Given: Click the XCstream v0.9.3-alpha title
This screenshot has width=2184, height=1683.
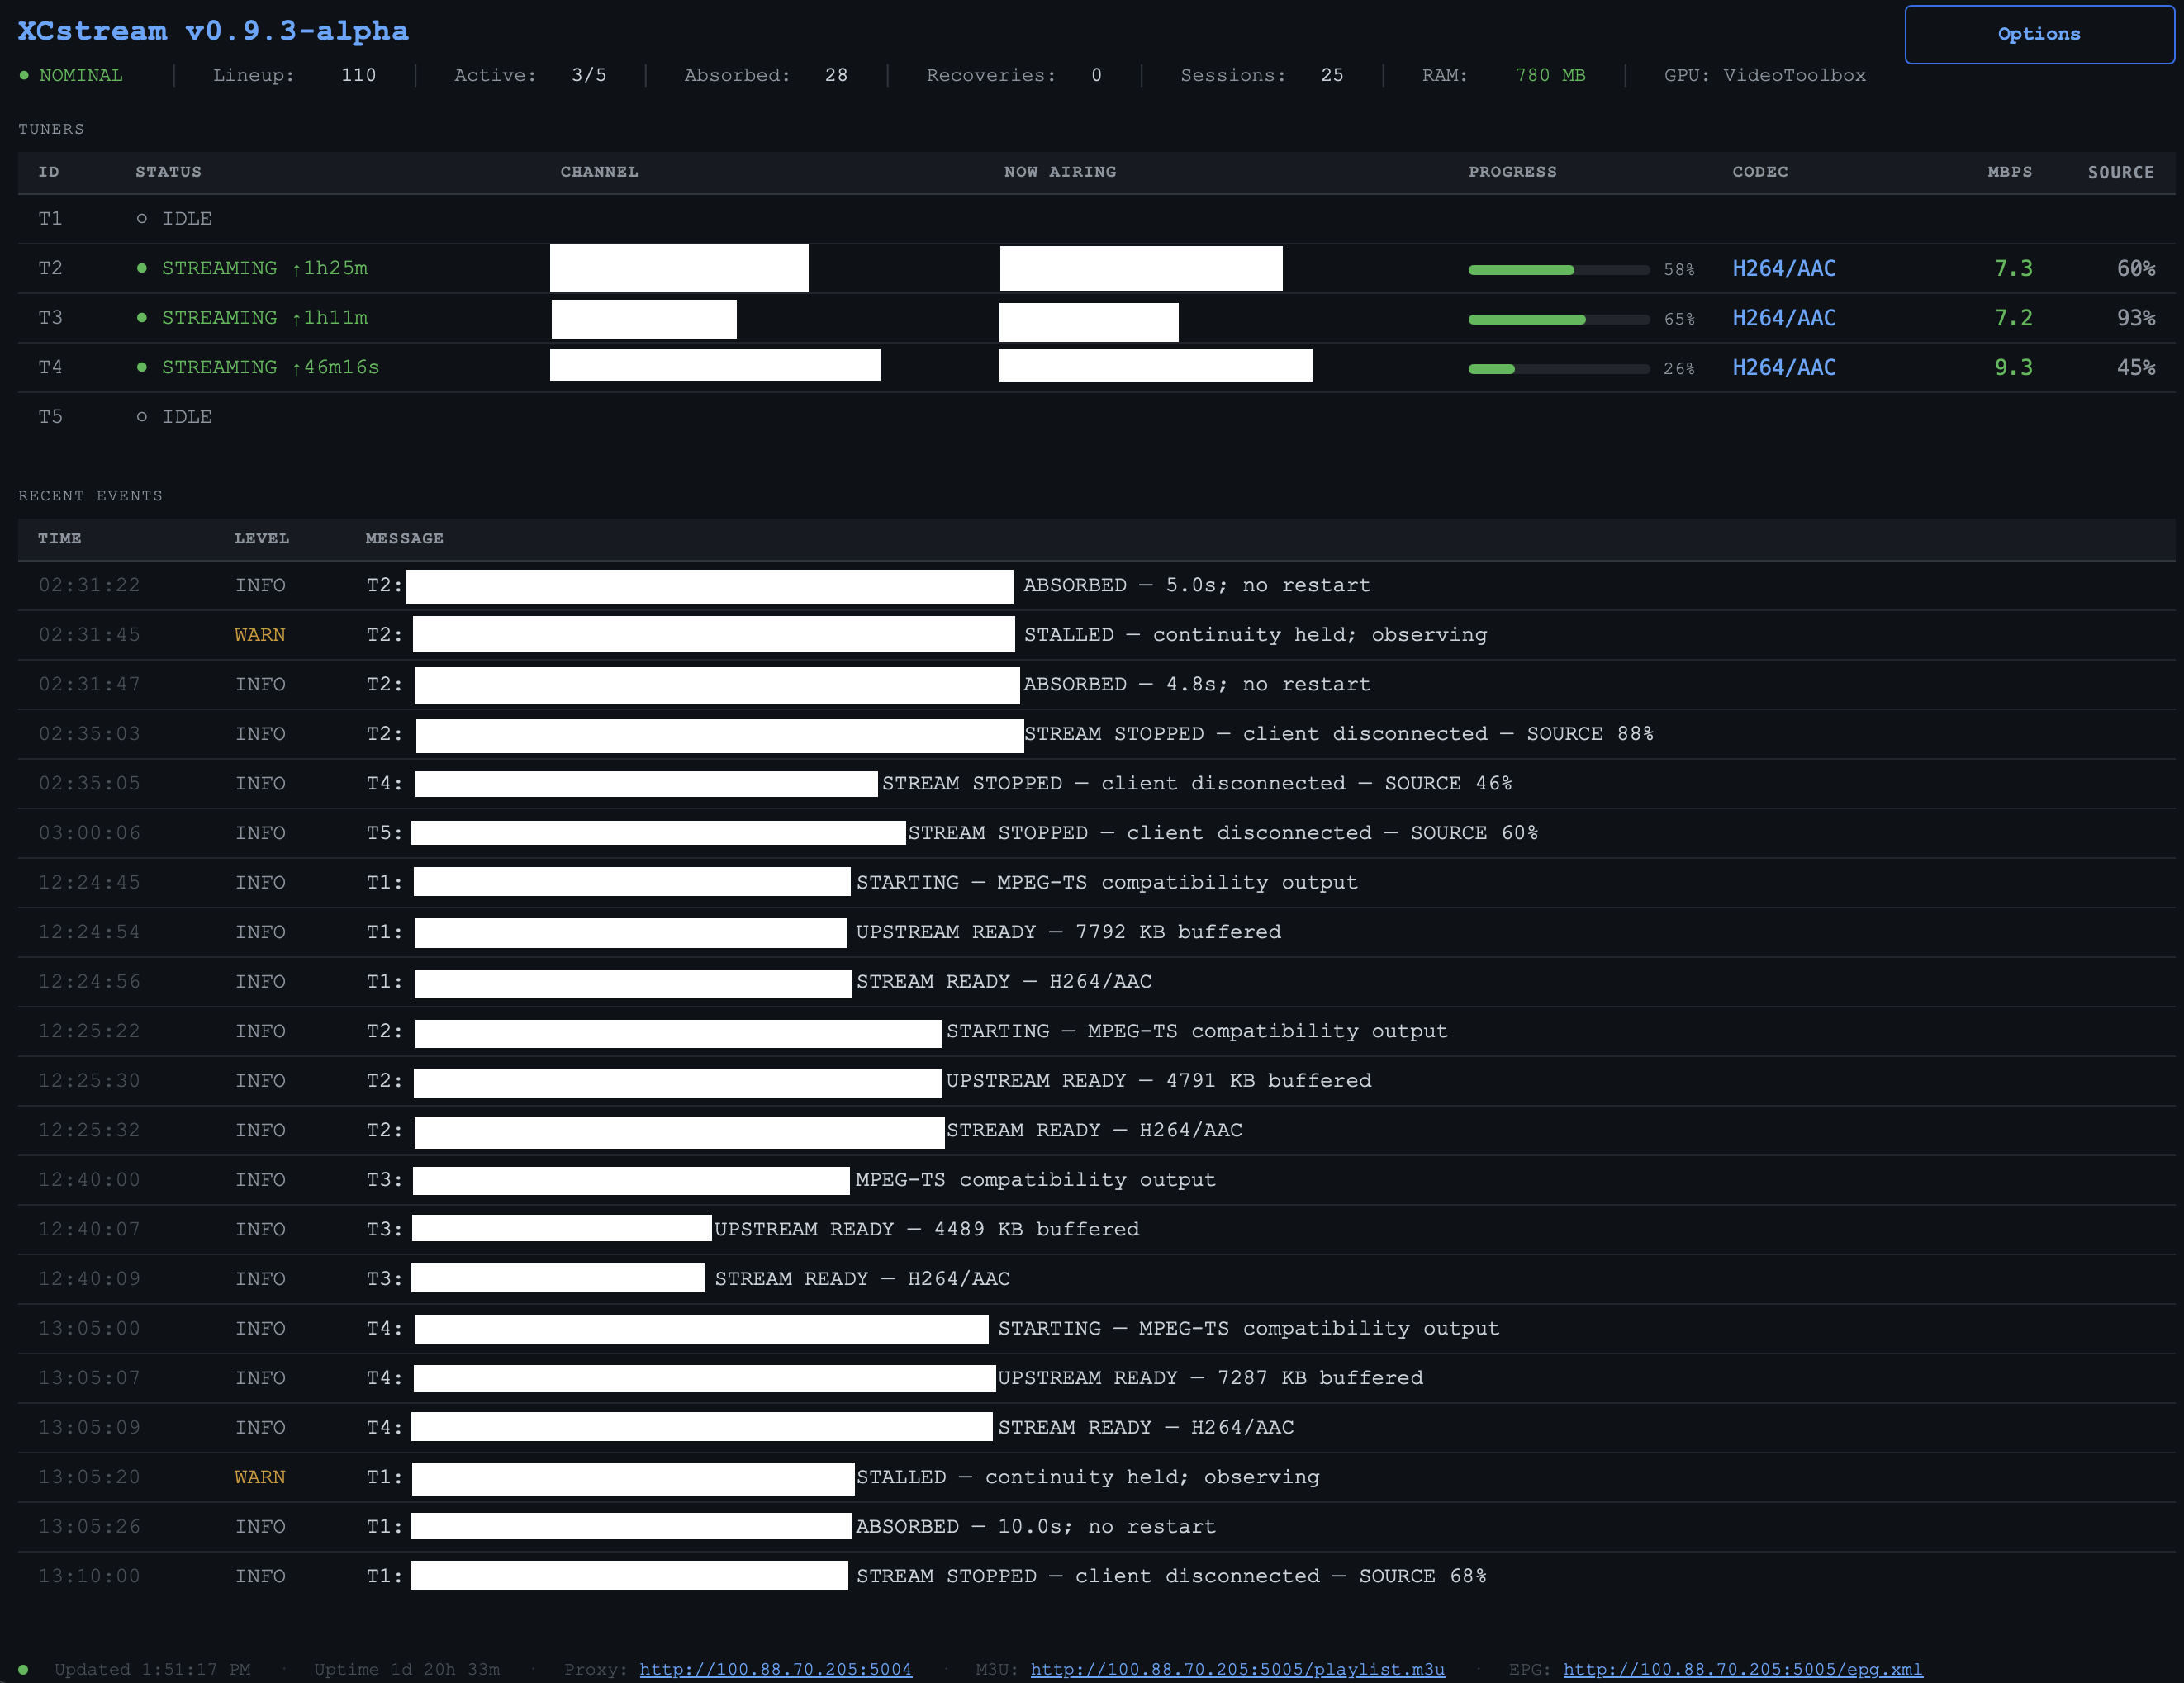Looking at the screenshot, I should [213, 31].
